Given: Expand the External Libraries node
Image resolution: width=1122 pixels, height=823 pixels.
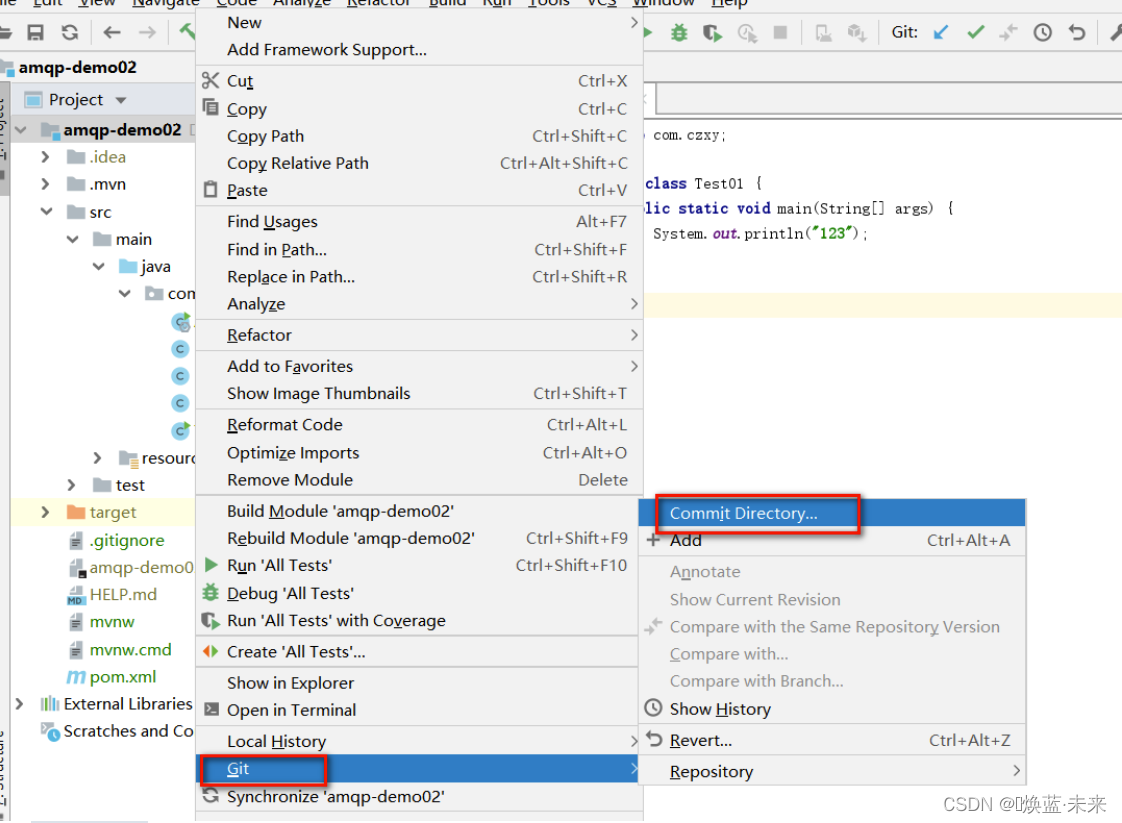Looking at the screenshot, I should 20,704.
